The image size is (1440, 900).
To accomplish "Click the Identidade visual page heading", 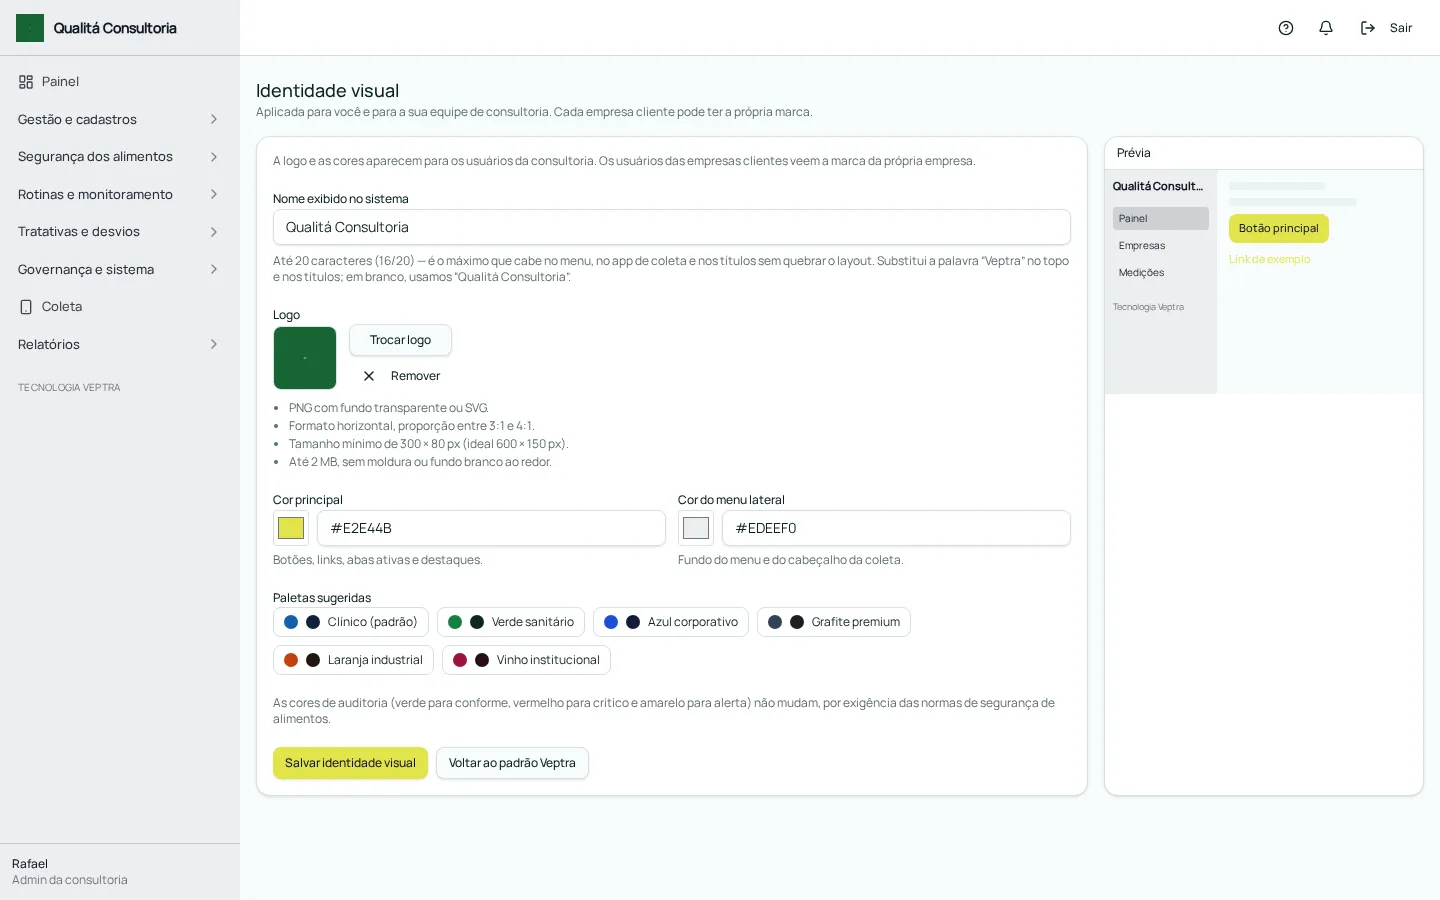I will (x=327, y=91).
